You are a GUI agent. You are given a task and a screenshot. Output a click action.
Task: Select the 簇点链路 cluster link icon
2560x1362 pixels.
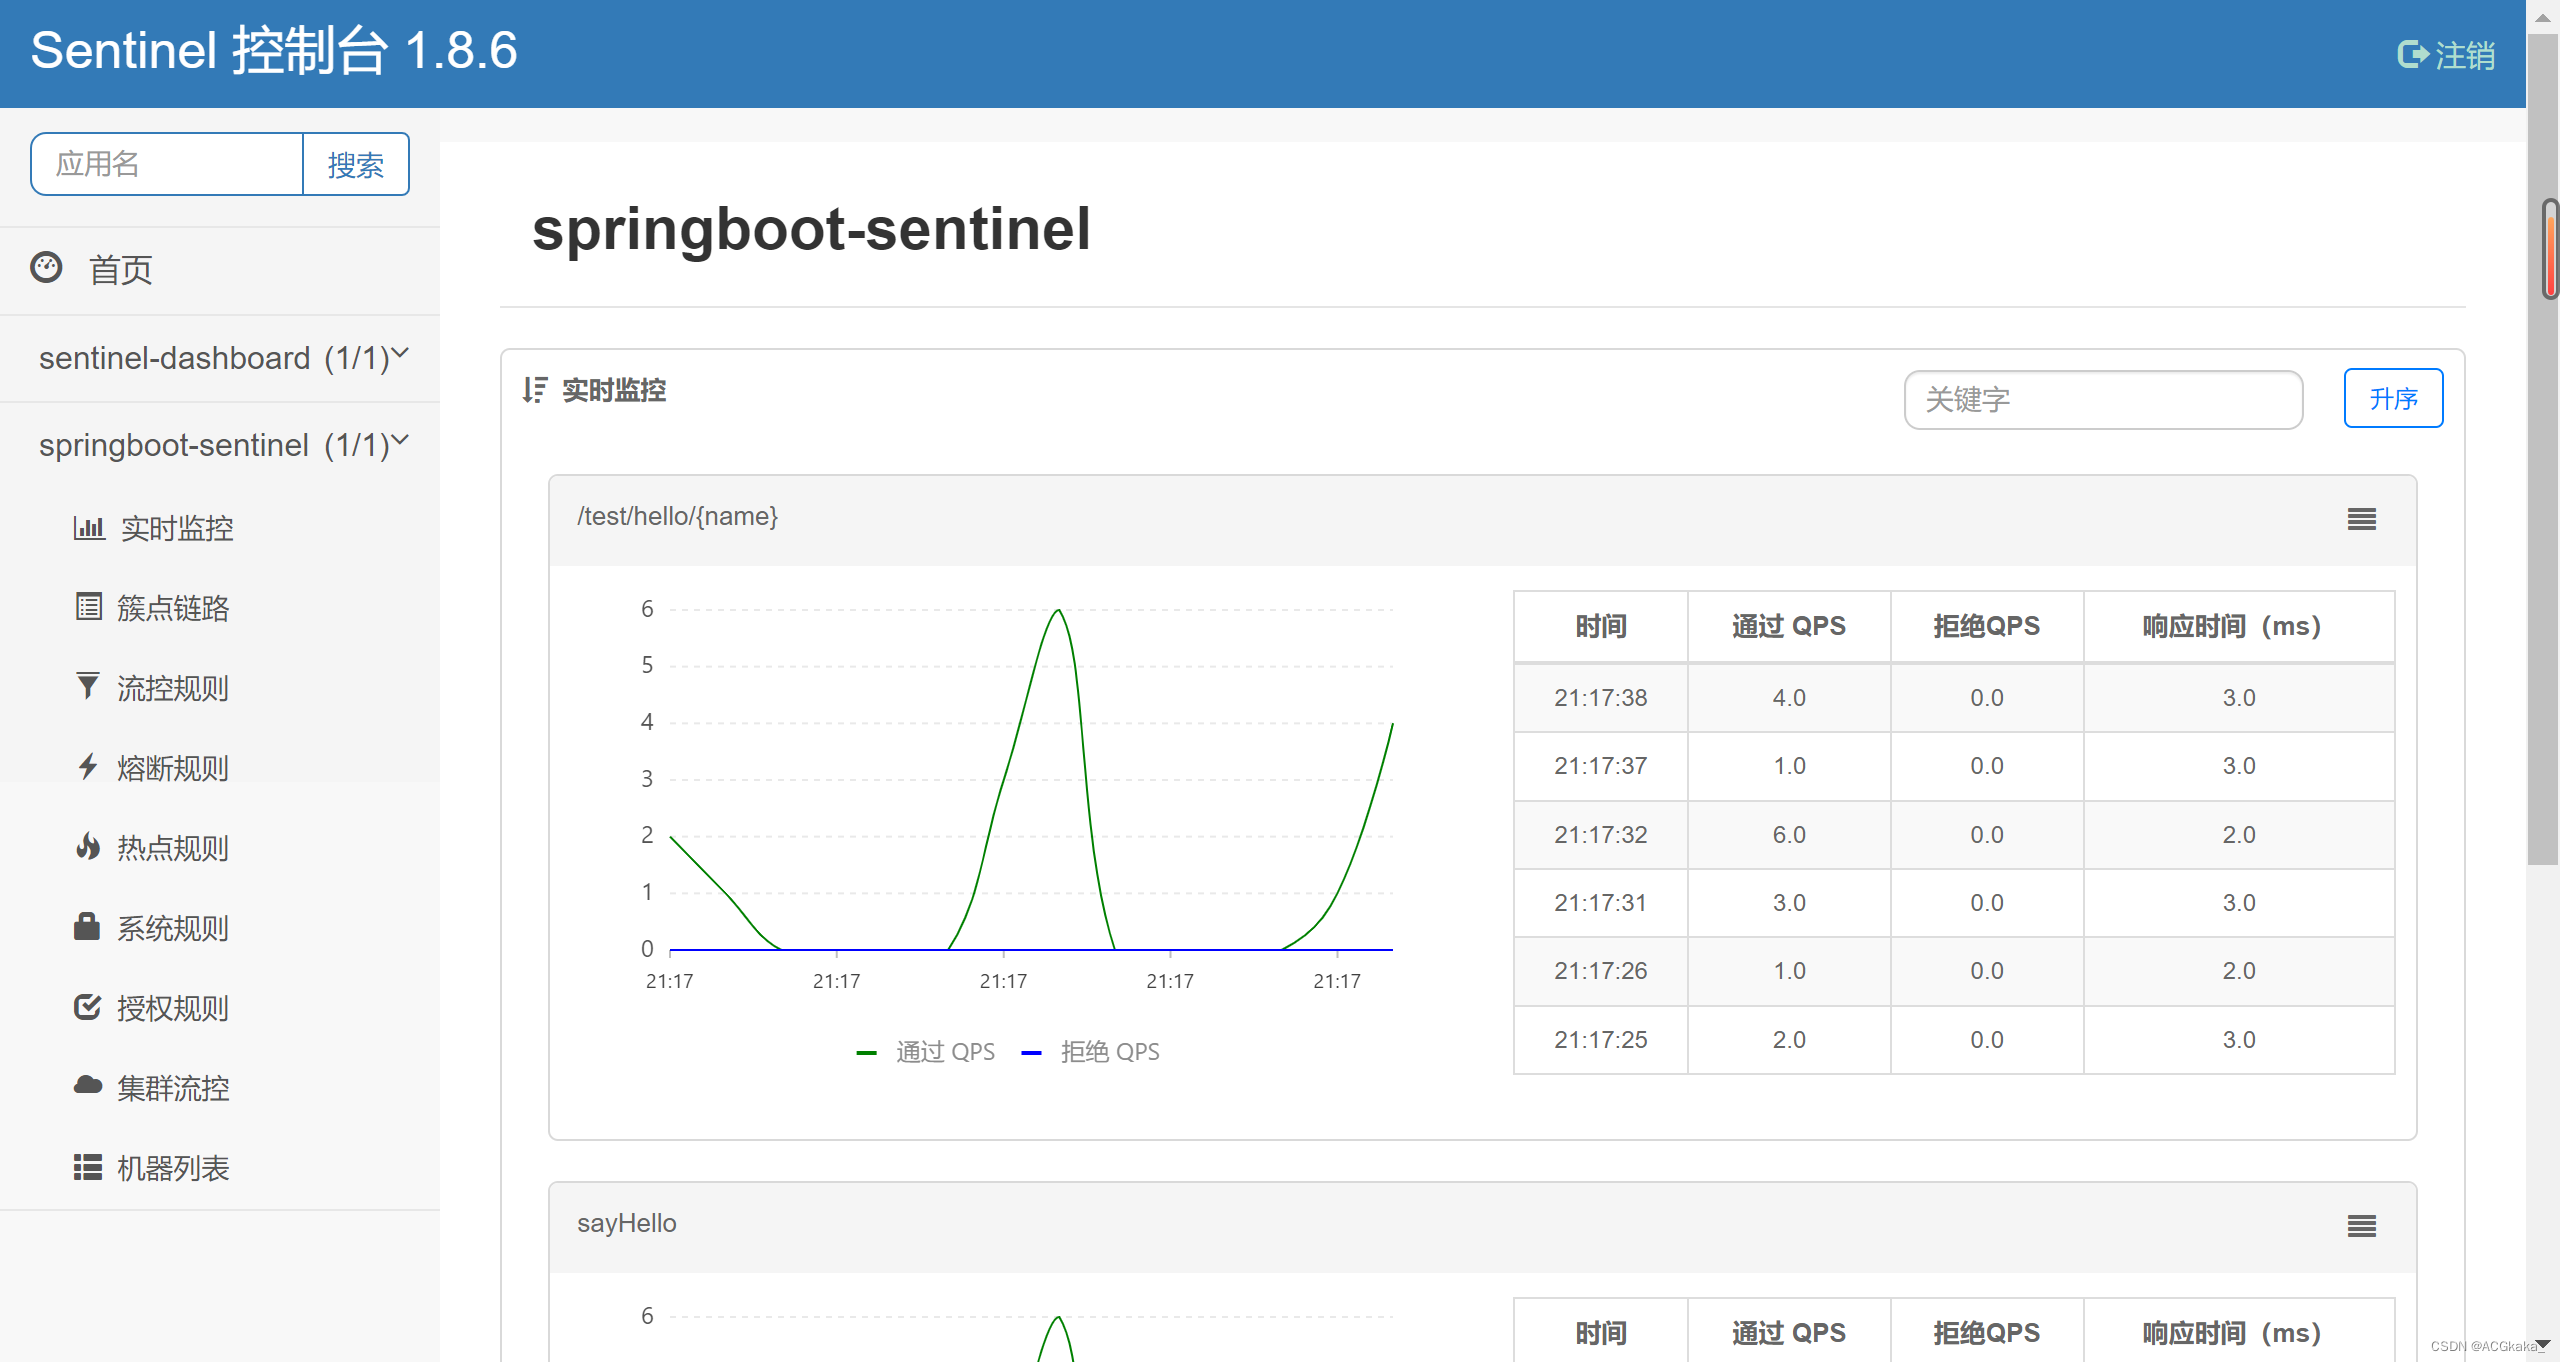point(88,608)
